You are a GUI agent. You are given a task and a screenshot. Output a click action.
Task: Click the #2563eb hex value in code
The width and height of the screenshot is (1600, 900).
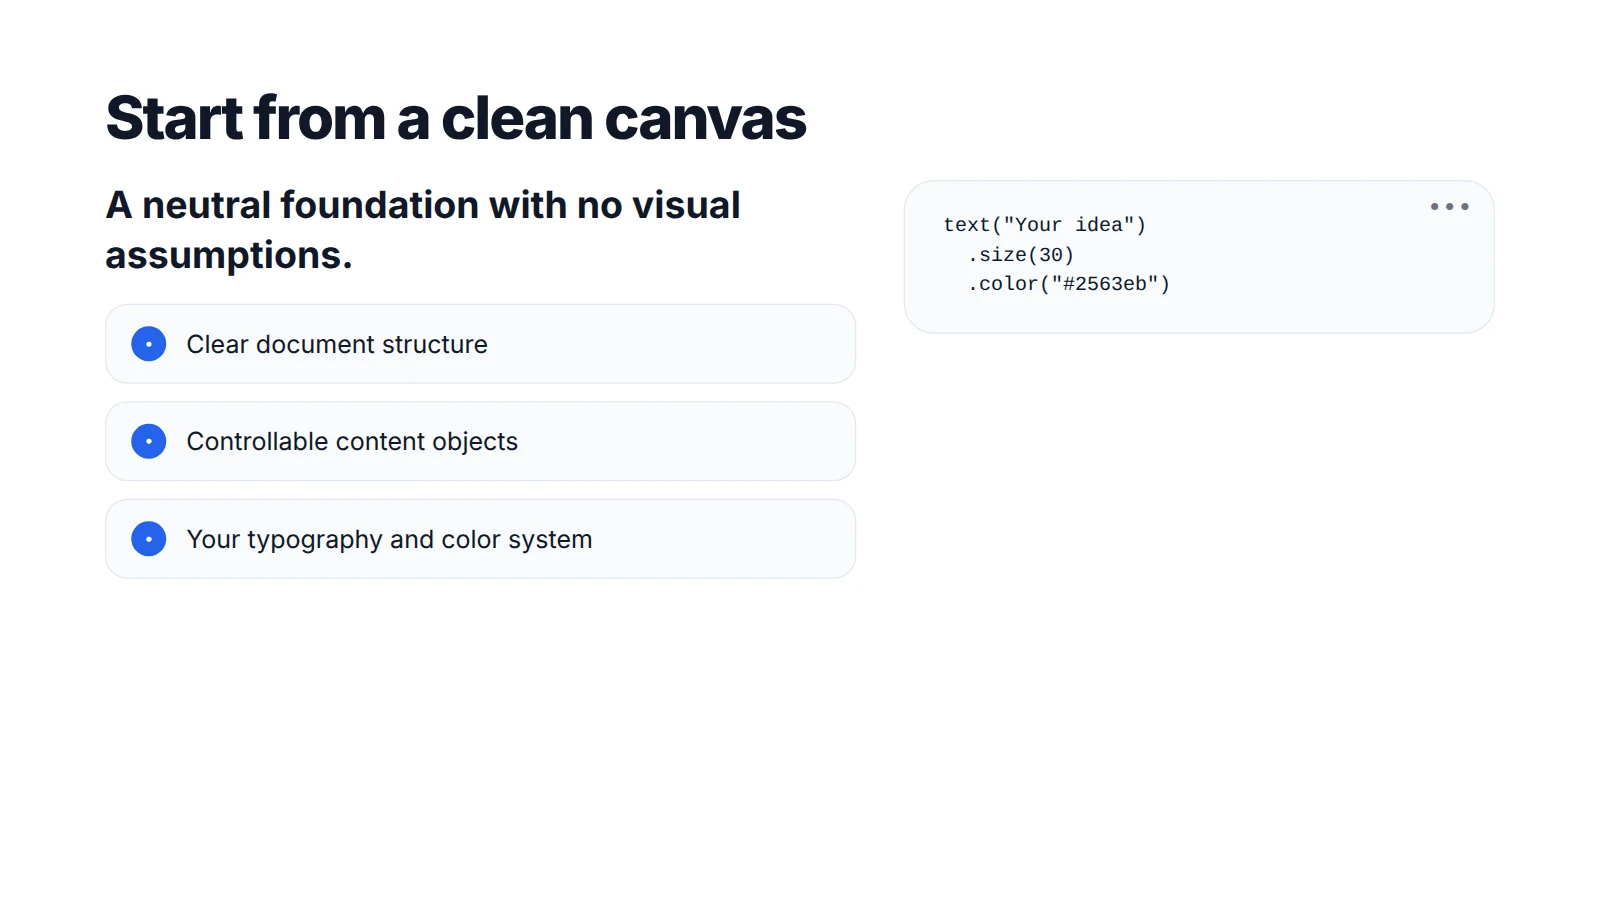[x=1105, y=284]
